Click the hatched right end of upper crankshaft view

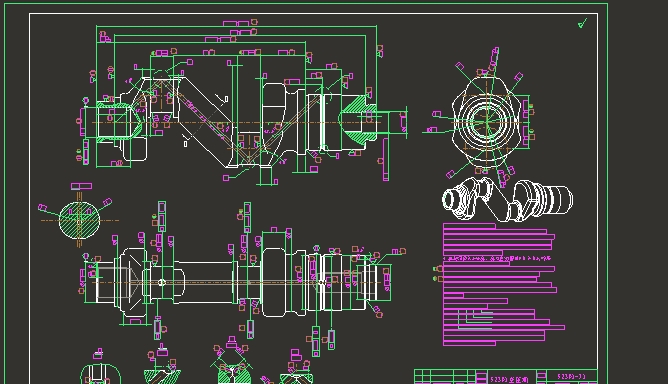[357, 121]
